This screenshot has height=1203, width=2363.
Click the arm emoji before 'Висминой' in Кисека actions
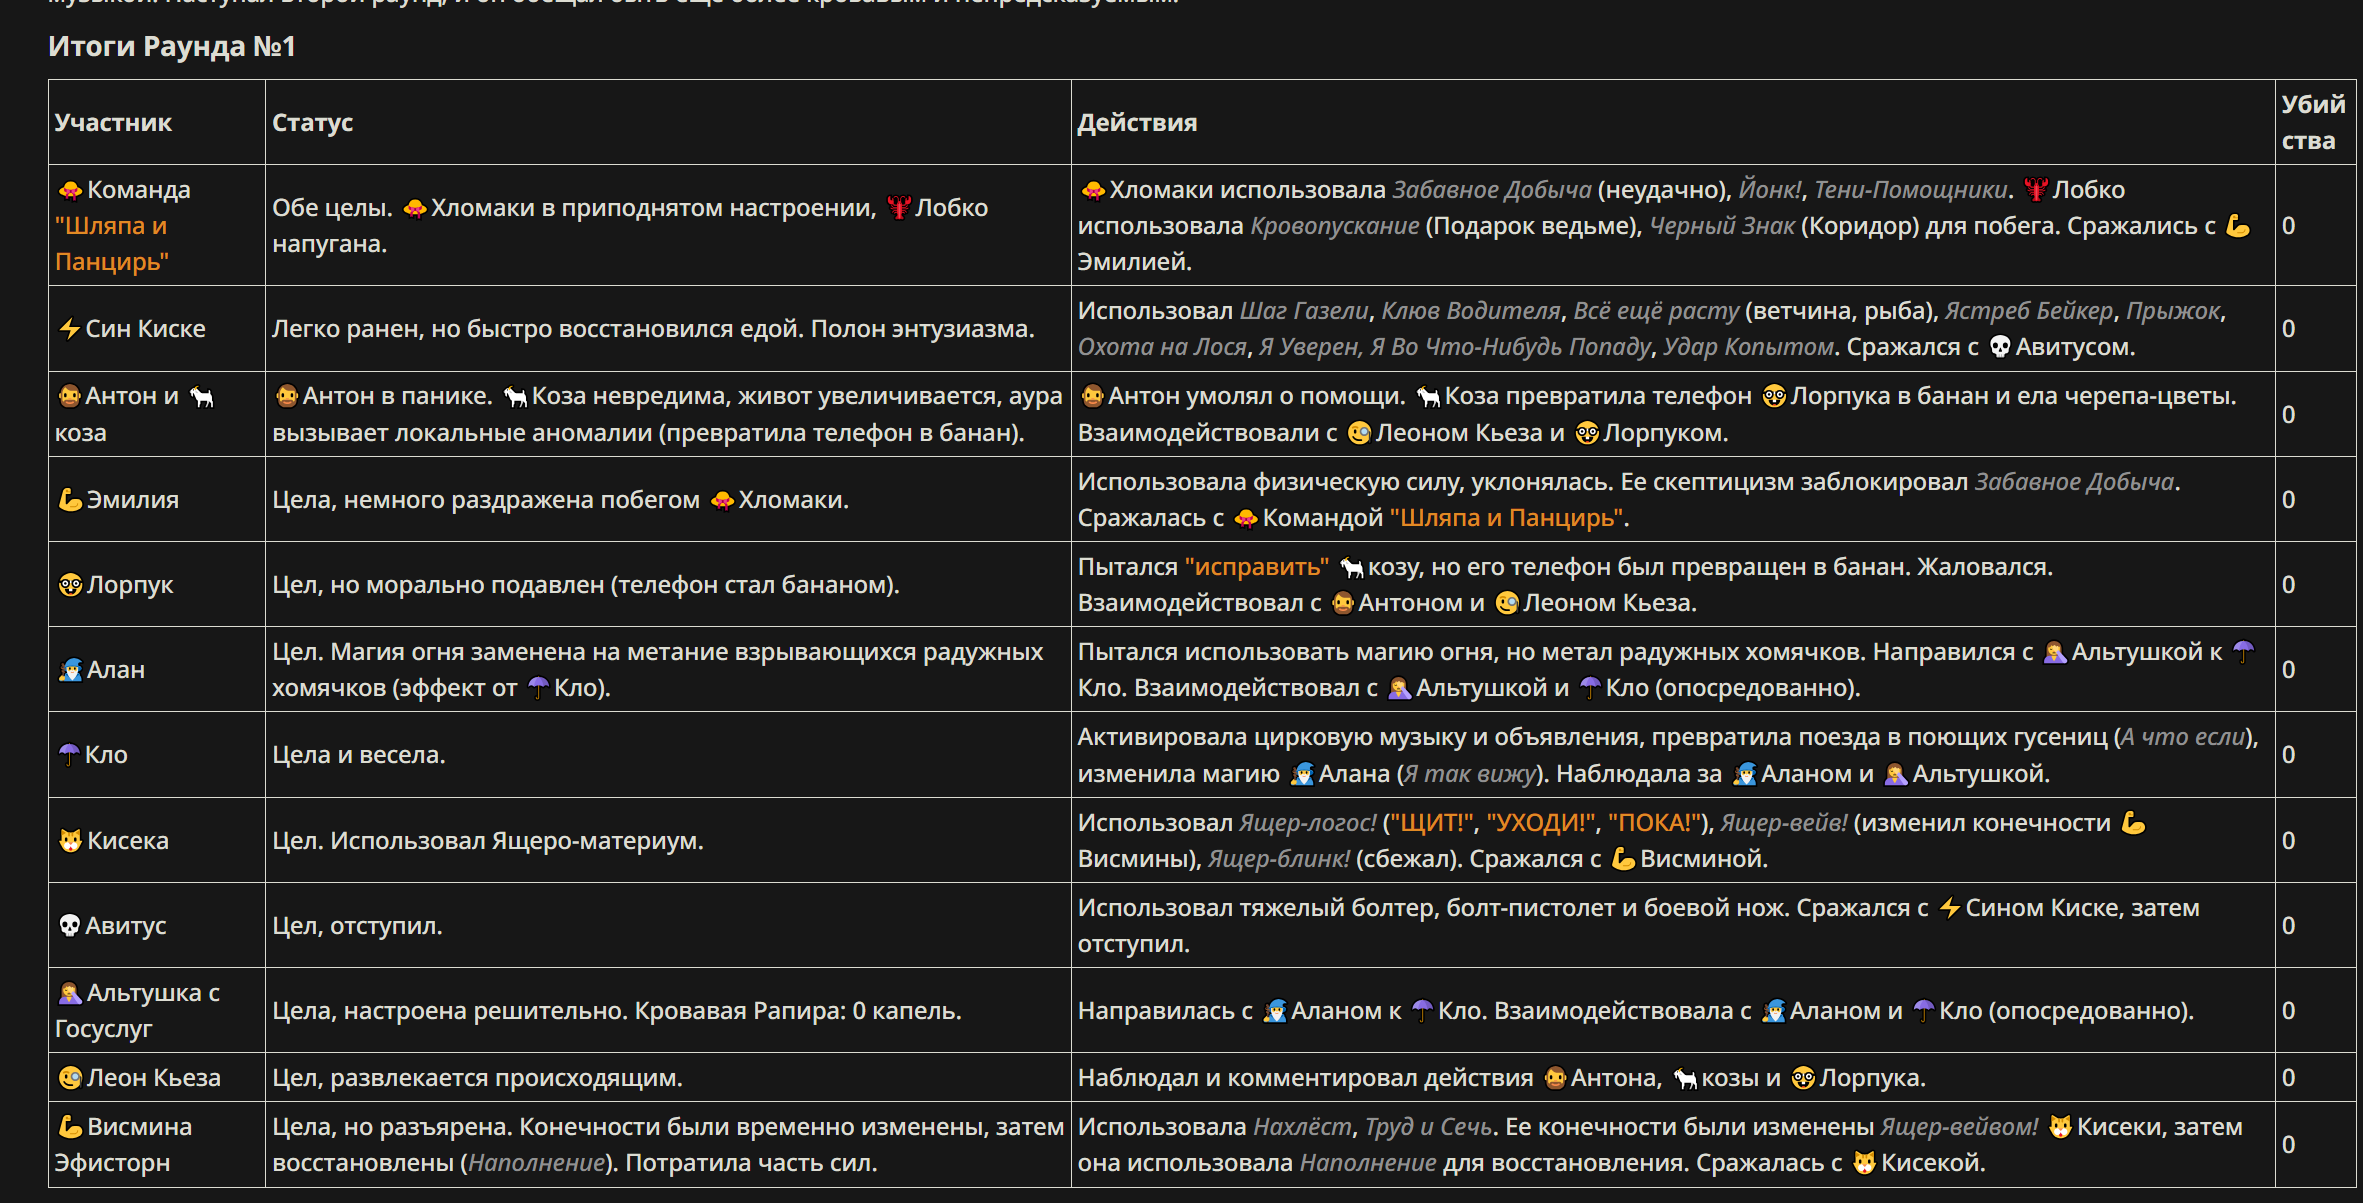1624,859
